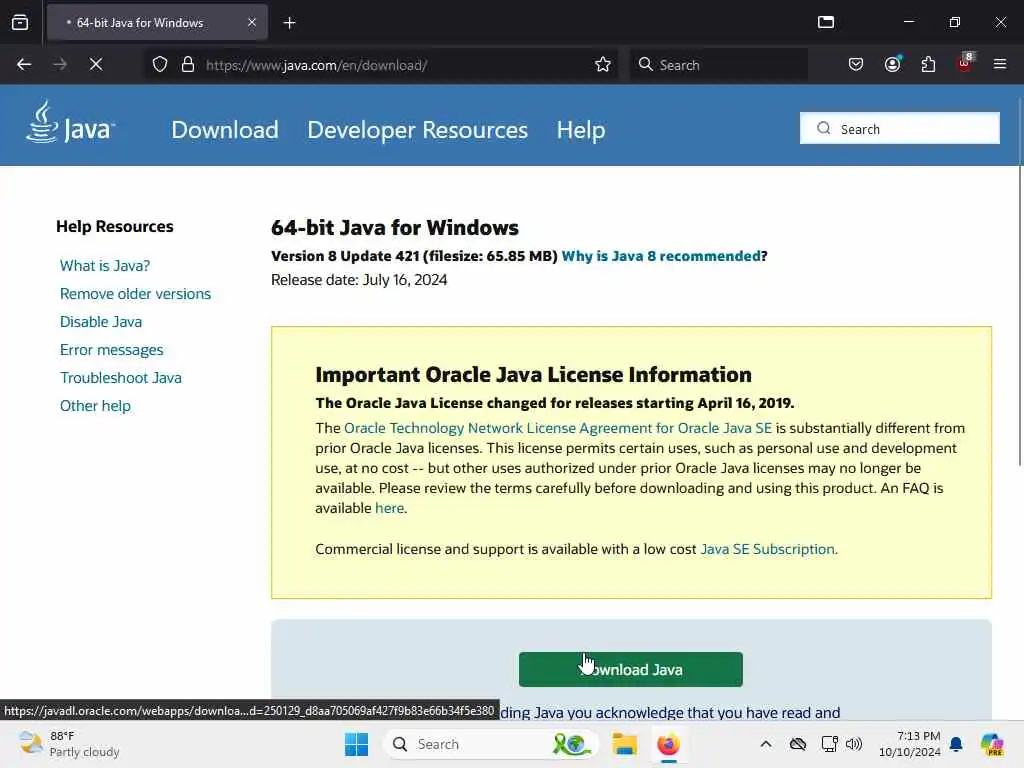
Task: Show hidden tray icons chevron
Action: click(766, 744)
